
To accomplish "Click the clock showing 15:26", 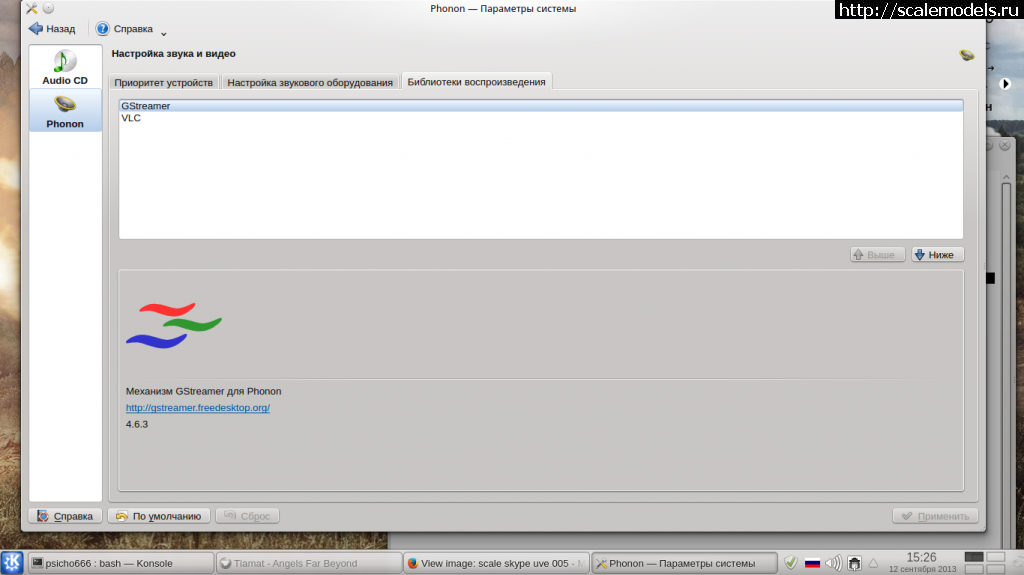I will (921, 557).
